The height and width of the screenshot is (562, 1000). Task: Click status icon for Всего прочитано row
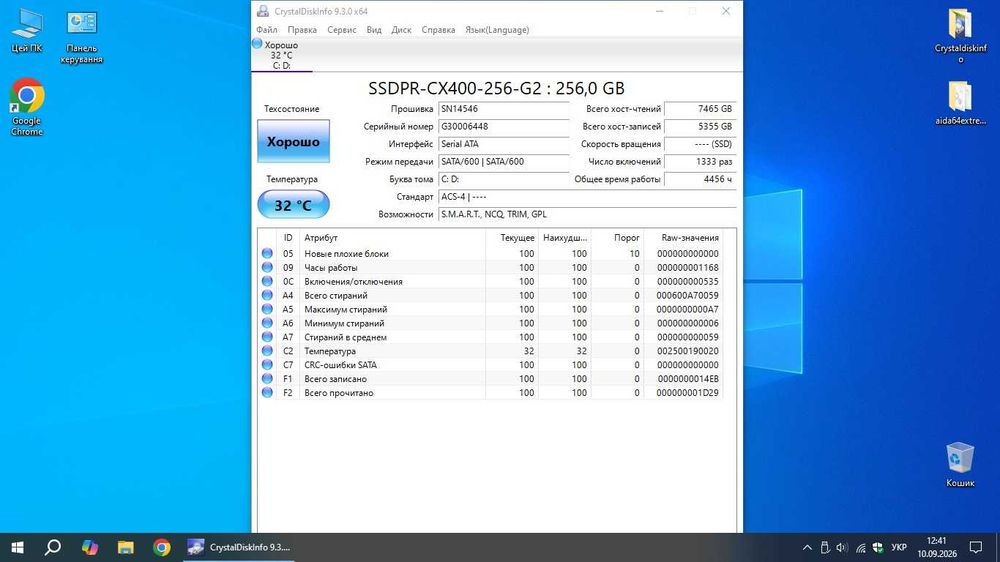click(x=267, y=393)
